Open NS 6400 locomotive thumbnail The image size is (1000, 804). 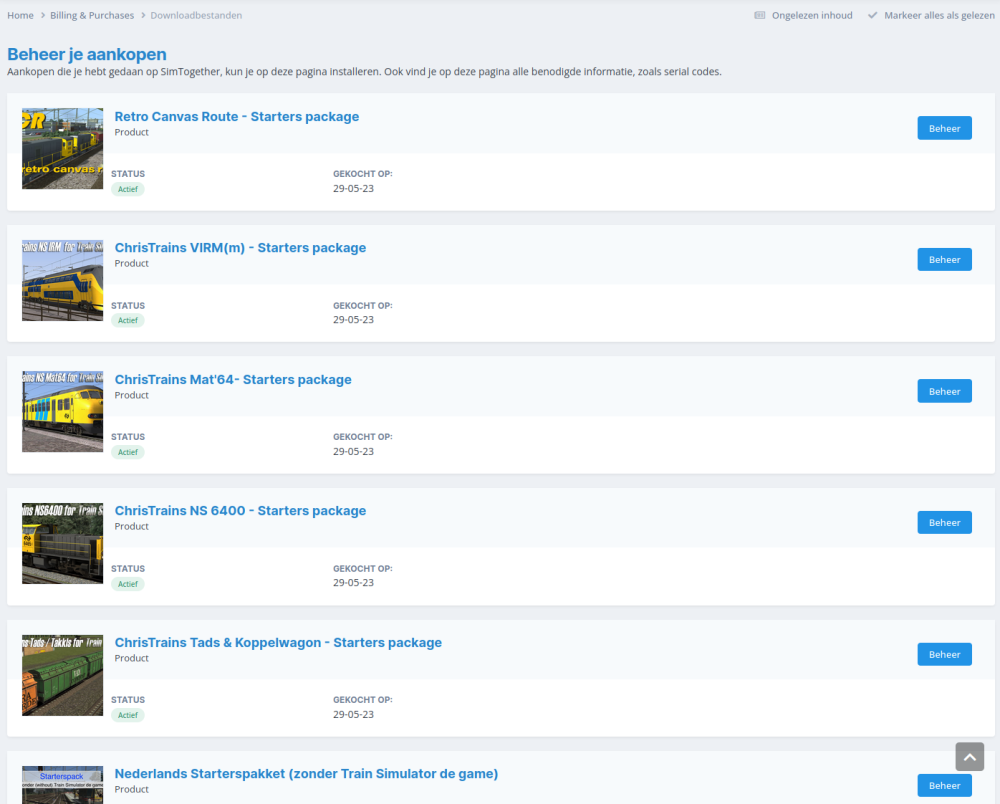click(62, 543)
